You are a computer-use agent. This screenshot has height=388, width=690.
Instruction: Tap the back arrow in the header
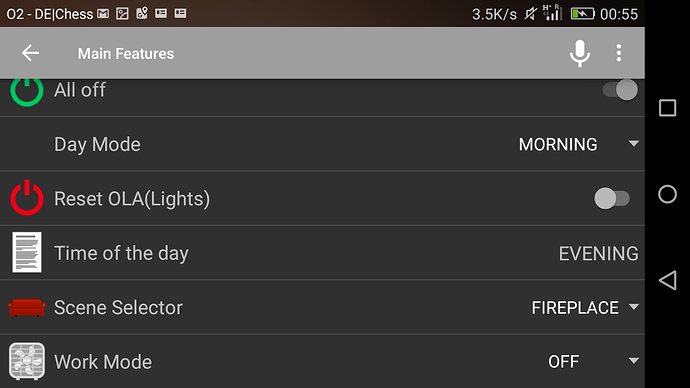click(x=30, y=53)
